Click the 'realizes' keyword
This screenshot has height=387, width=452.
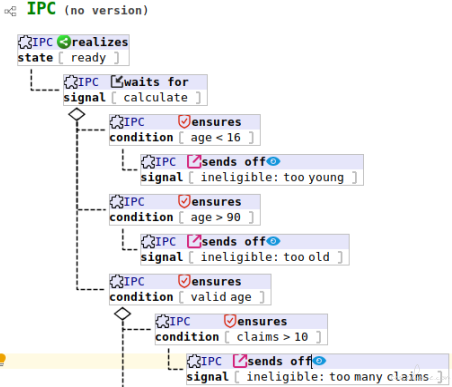pyautogui.click(x=100, y=42)
